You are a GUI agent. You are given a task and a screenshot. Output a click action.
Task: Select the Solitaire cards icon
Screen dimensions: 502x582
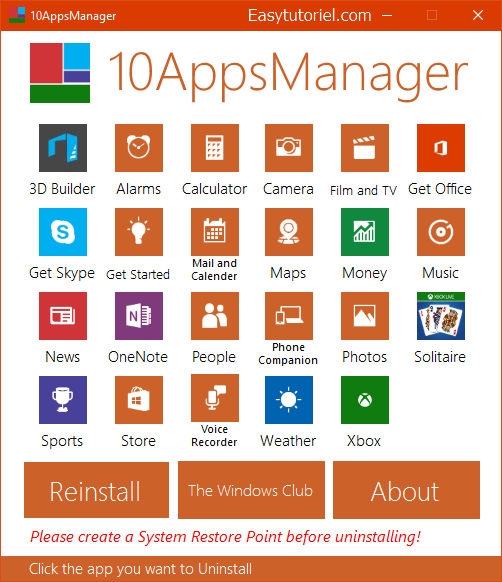(x=441, y=316)
